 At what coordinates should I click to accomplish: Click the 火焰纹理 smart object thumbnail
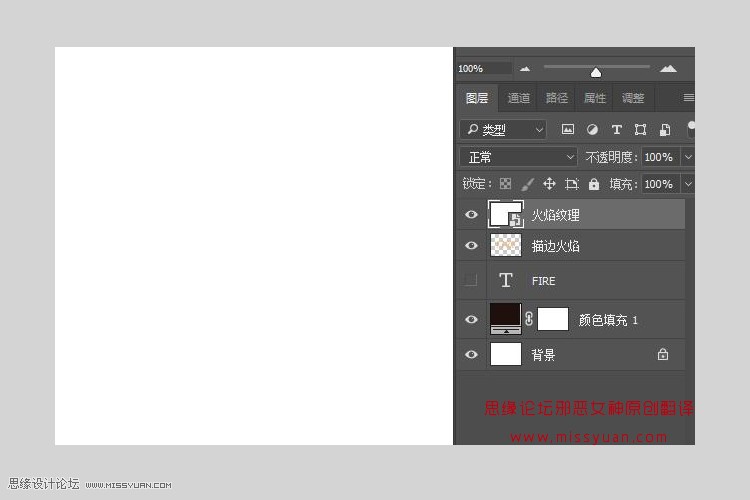pyautogui.click(x=506, y=214)
